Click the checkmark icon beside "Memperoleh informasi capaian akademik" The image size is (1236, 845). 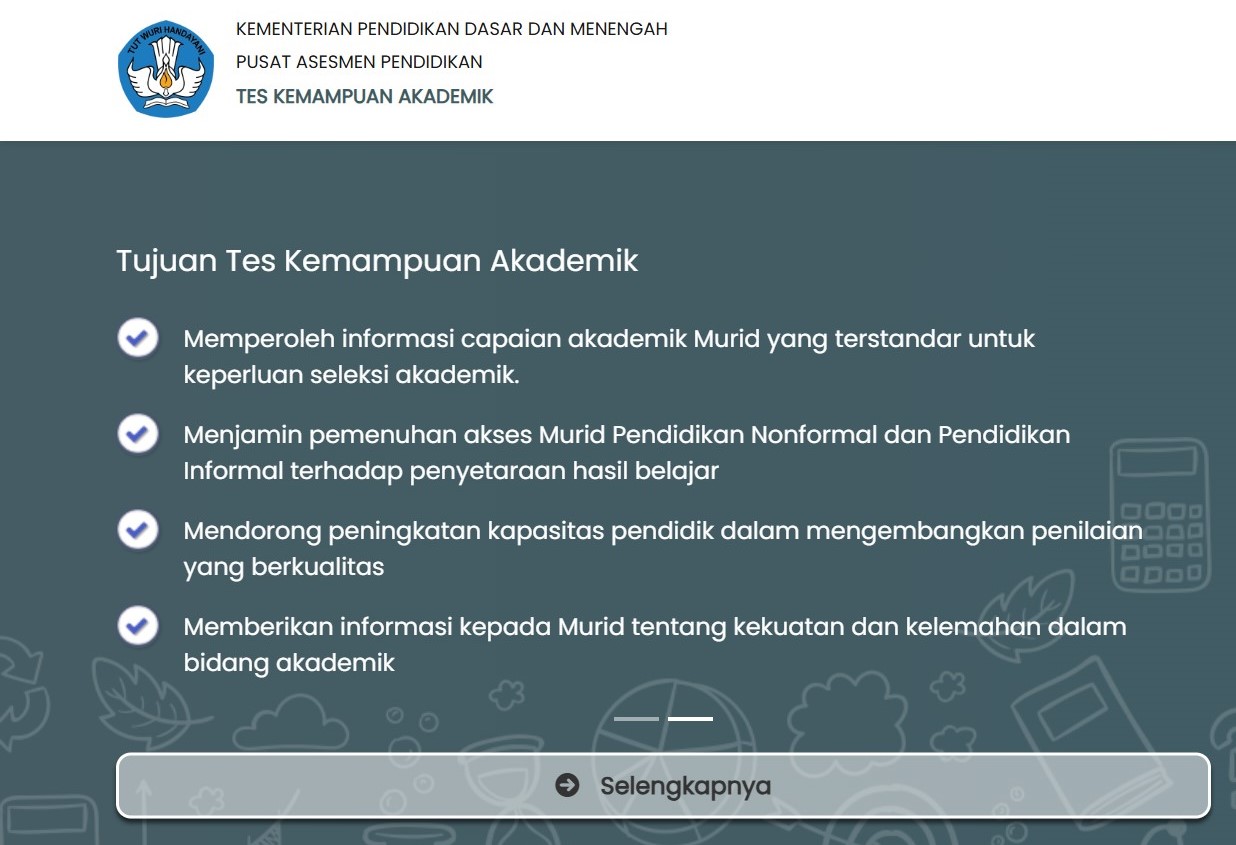[138, 338]
